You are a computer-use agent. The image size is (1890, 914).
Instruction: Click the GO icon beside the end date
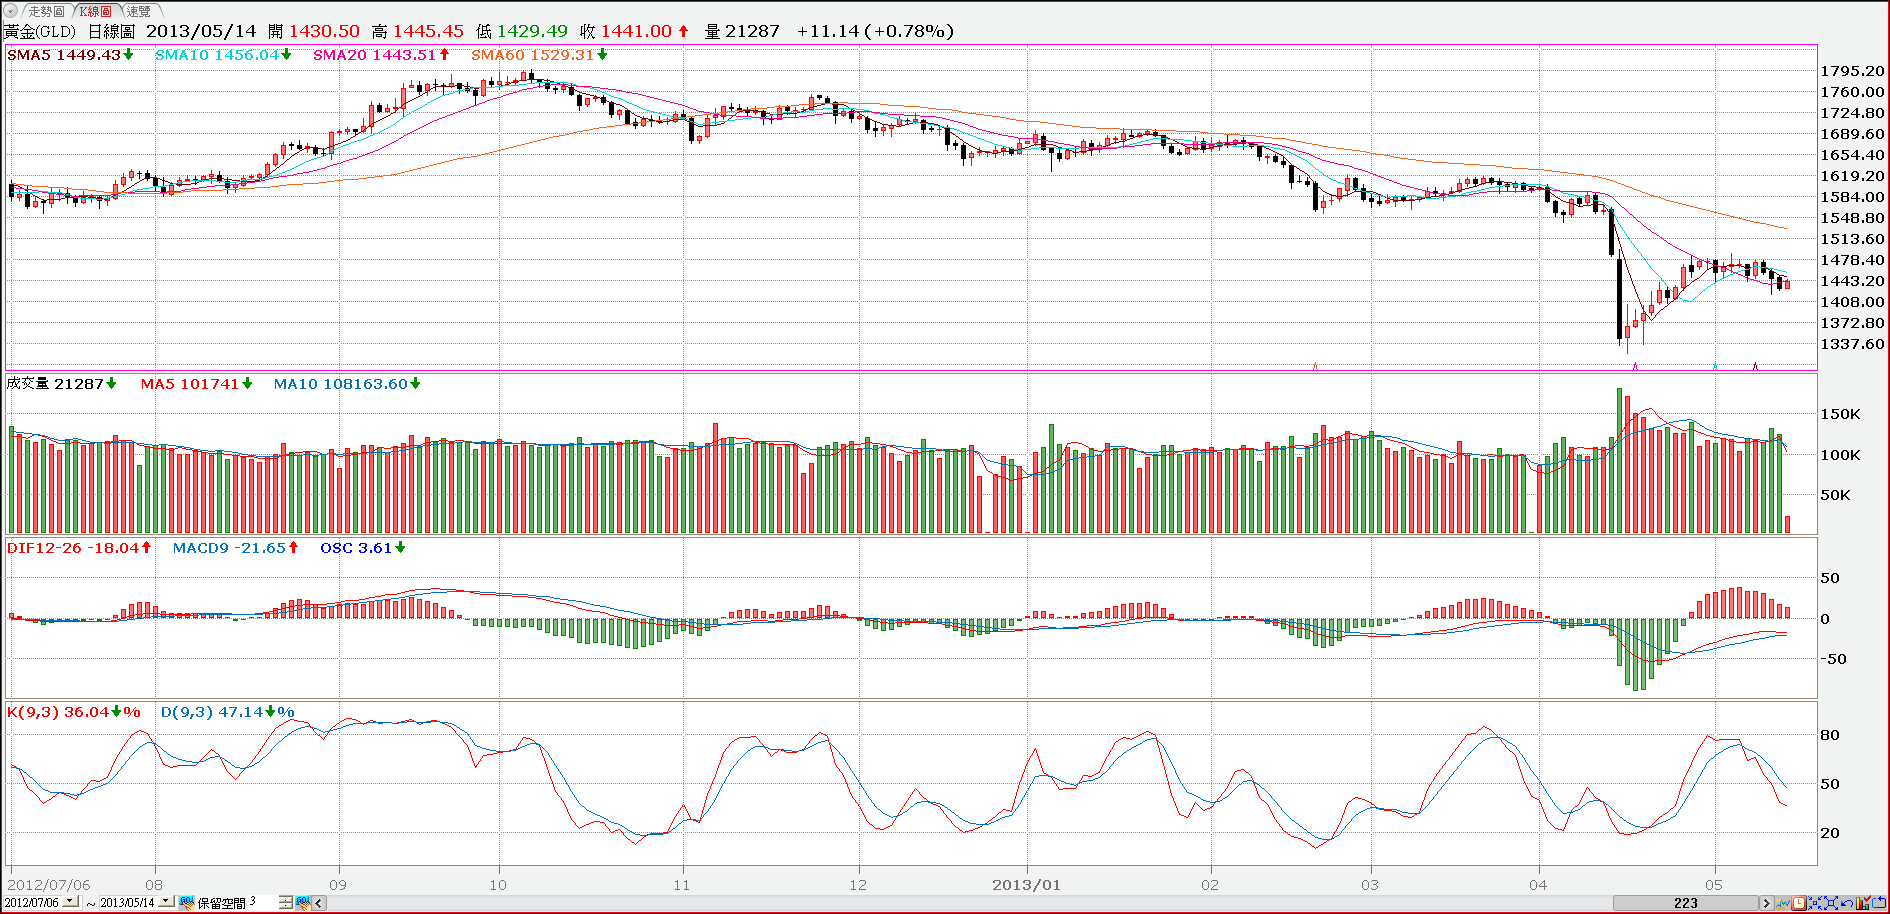(x=187, y=903)
